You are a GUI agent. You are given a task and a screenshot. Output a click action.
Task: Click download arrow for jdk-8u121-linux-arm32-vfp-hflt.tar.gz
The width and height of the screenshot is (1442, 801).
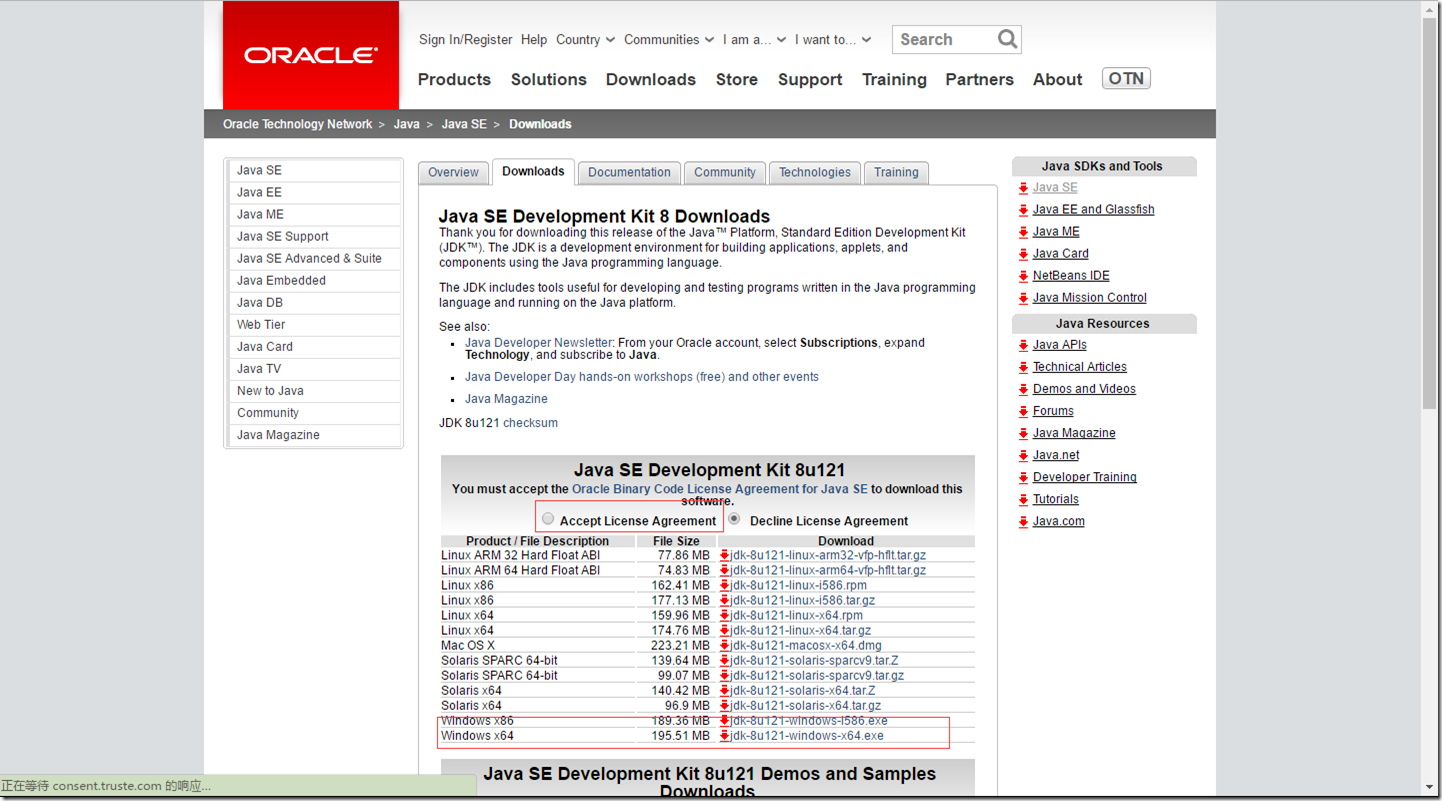tap(724, 555)
